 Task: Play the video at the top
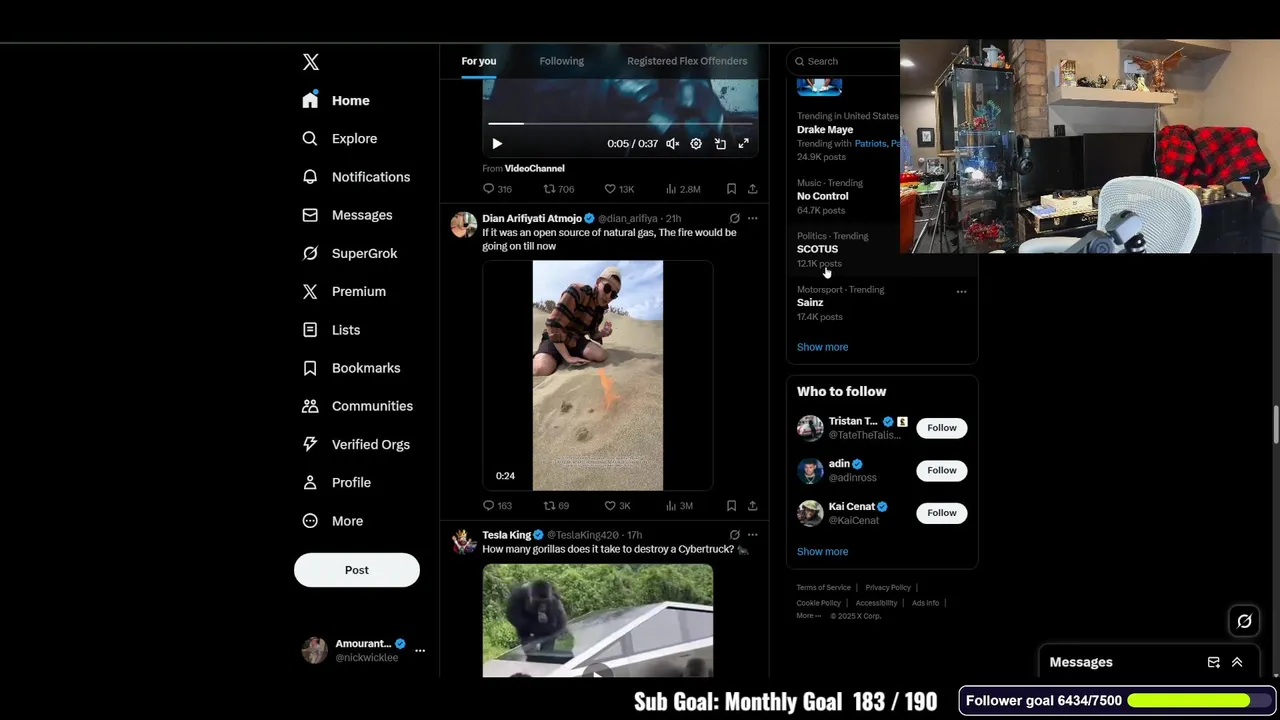tap(497, 144)
